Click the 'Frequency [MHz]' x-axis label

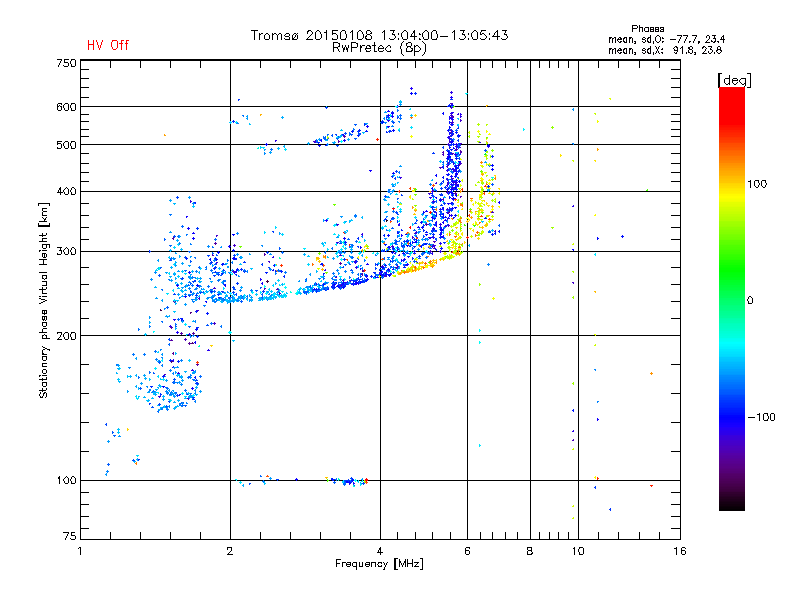379,564
